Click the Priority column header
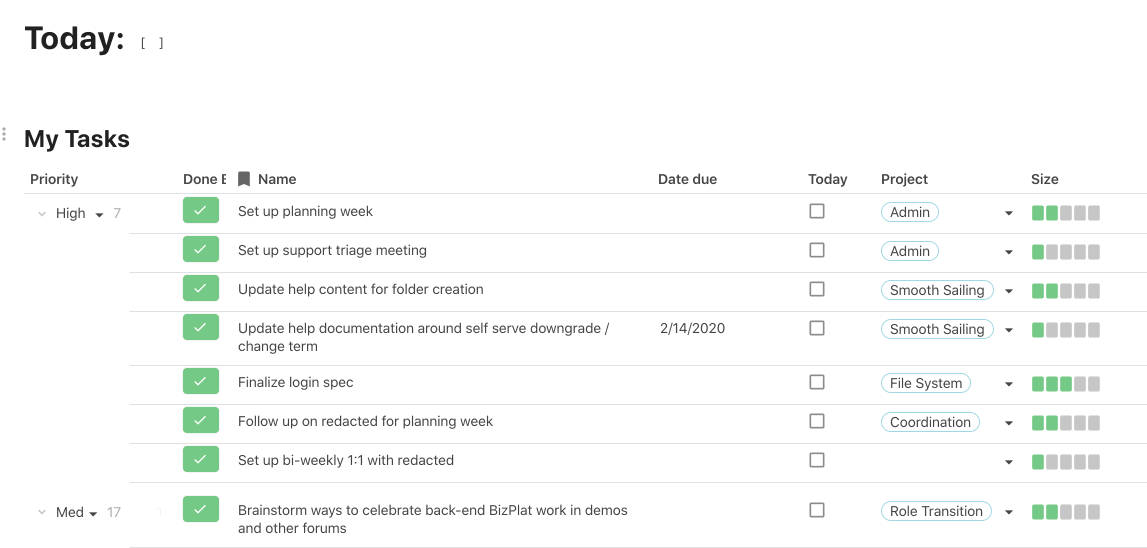The image size is (1147, 548). tap(54, 179)
